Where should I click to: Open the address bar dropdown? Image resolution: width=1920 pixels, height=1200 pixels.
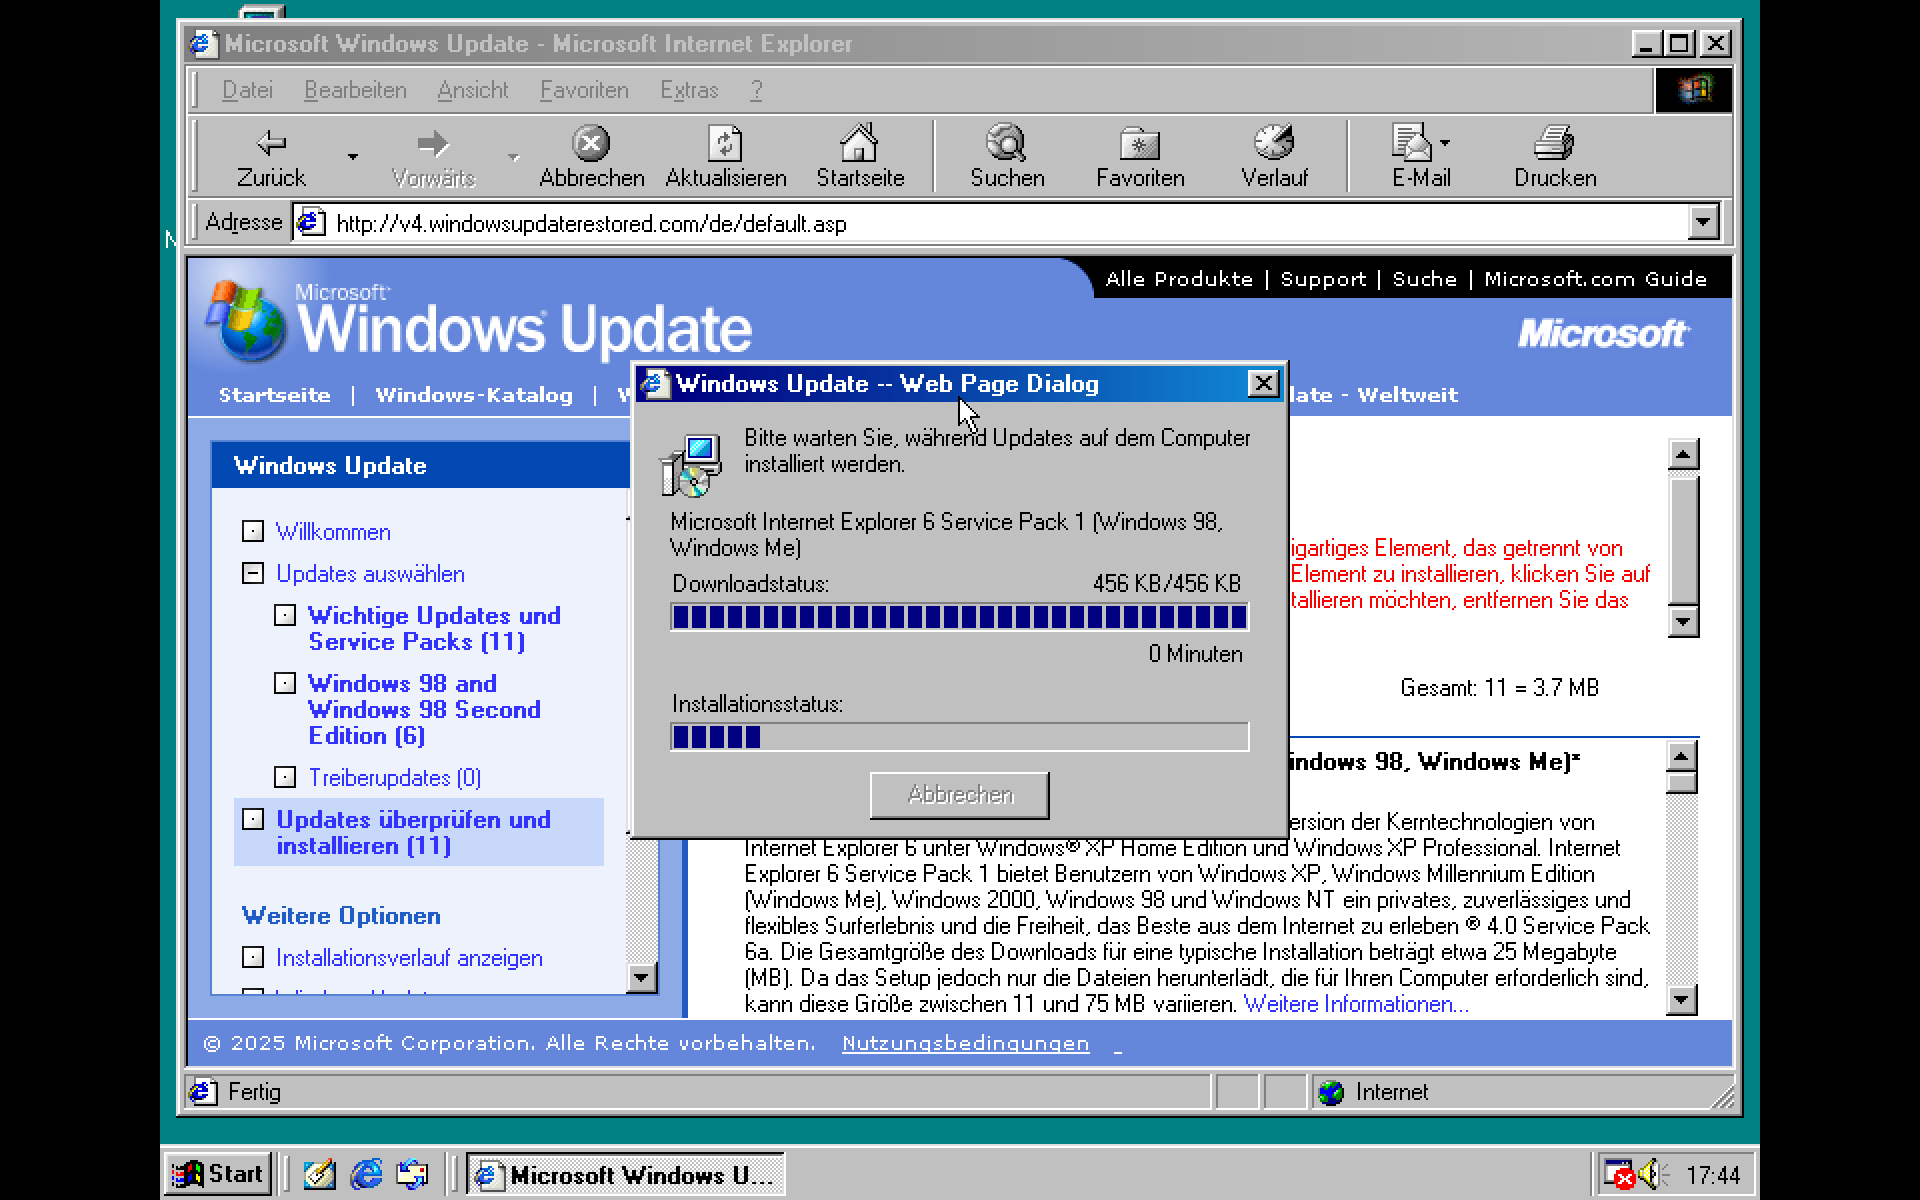(x=1704, y=222)
